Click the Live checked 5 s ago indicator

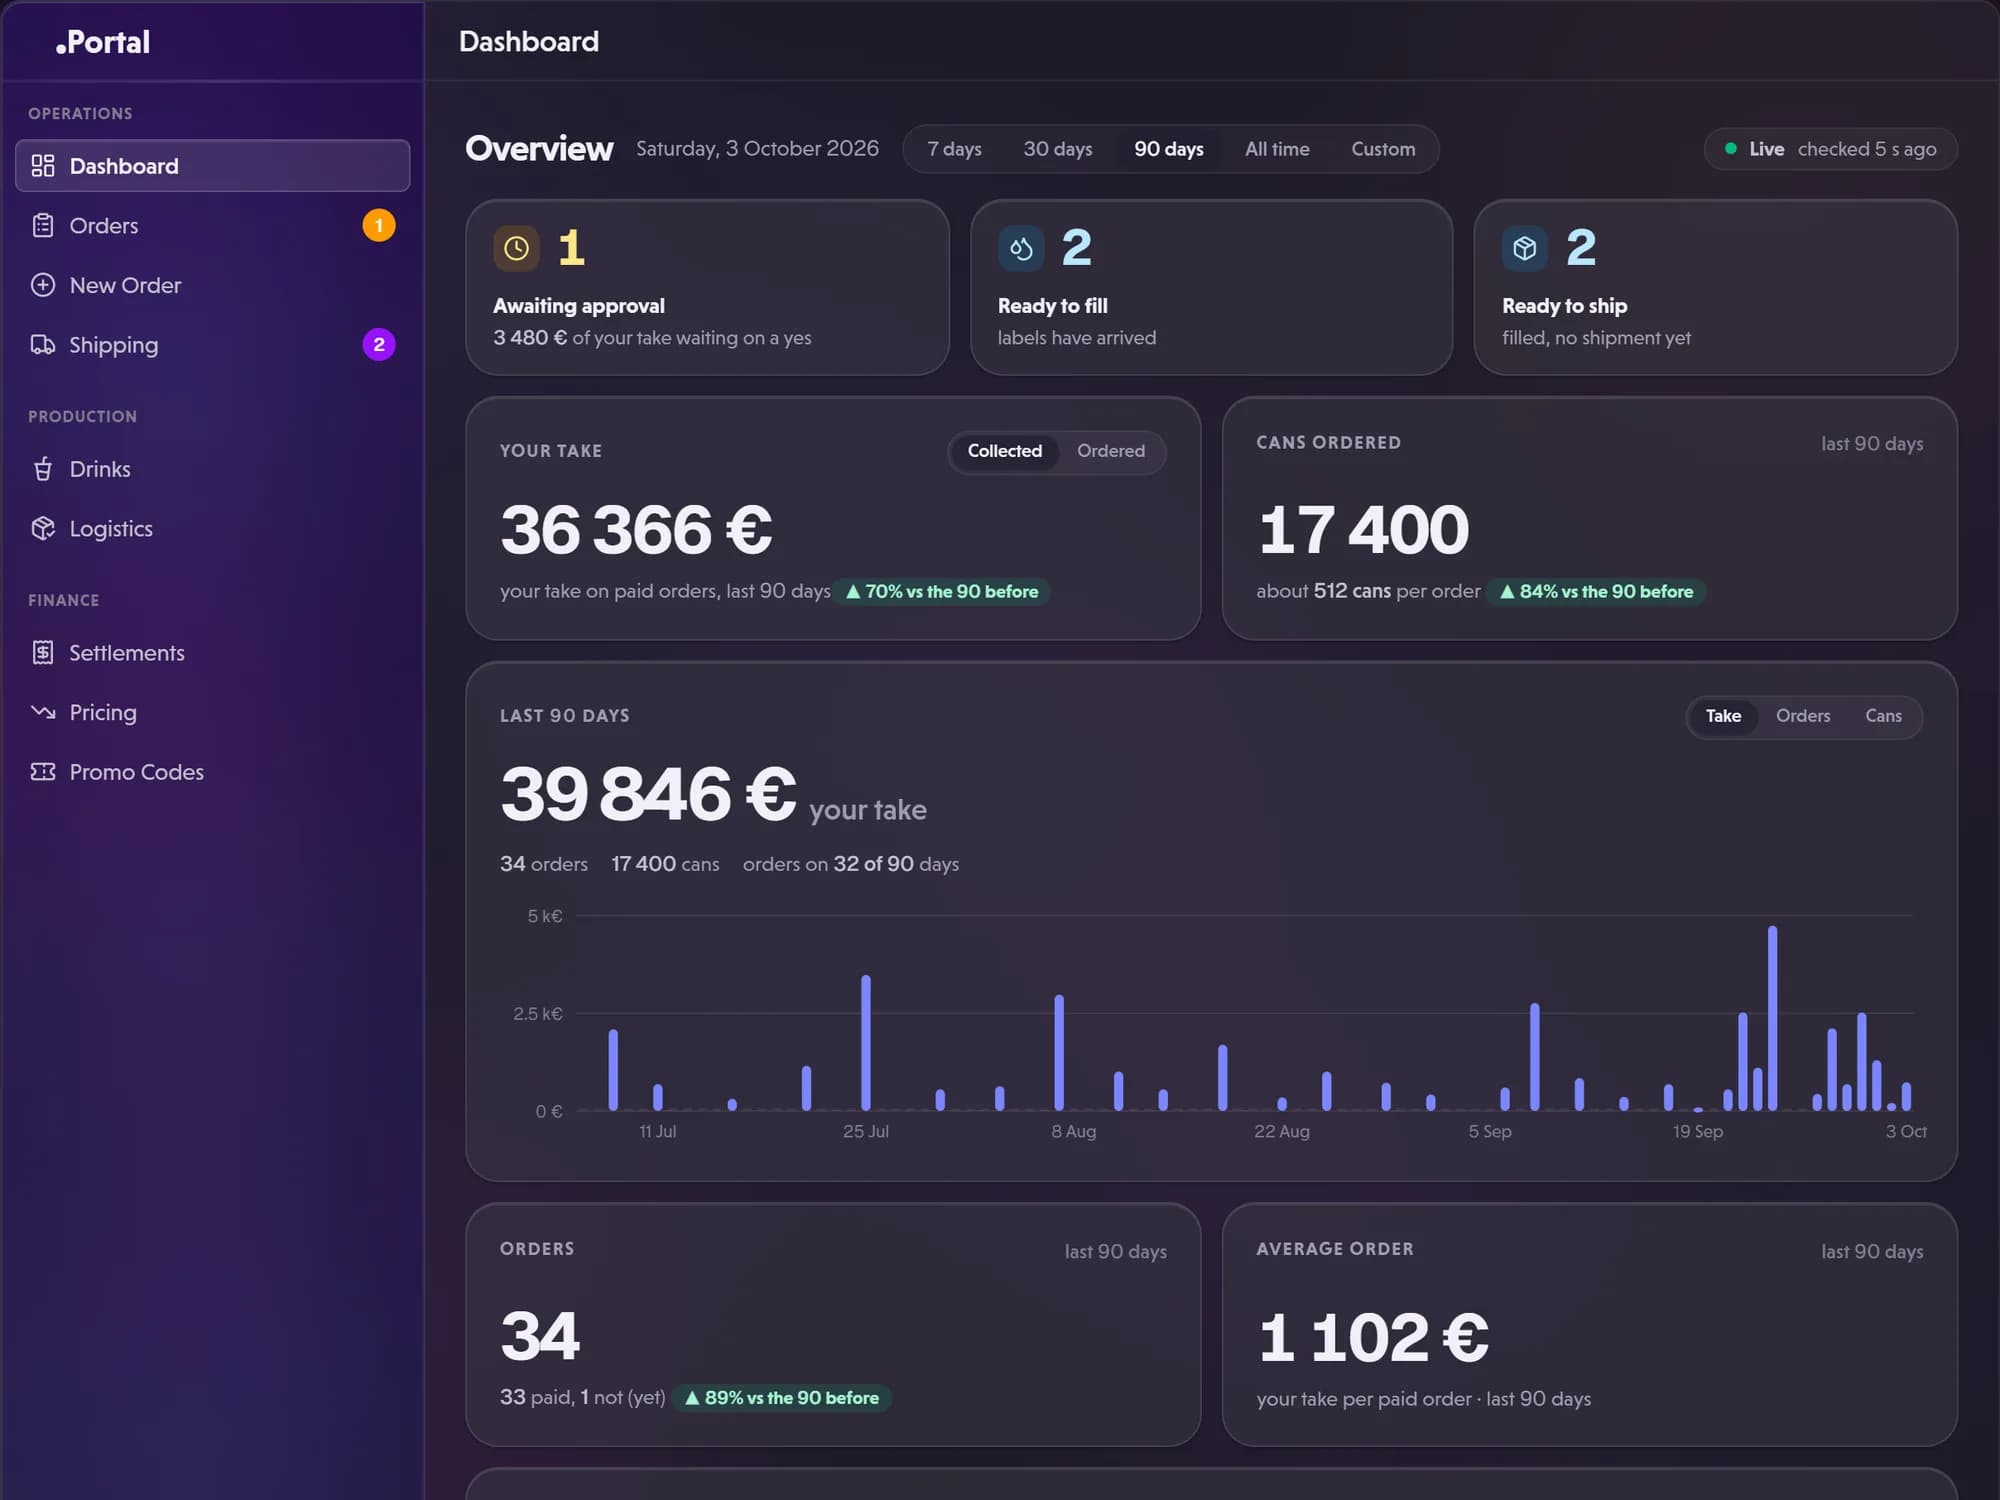(x=1830, y=149)
